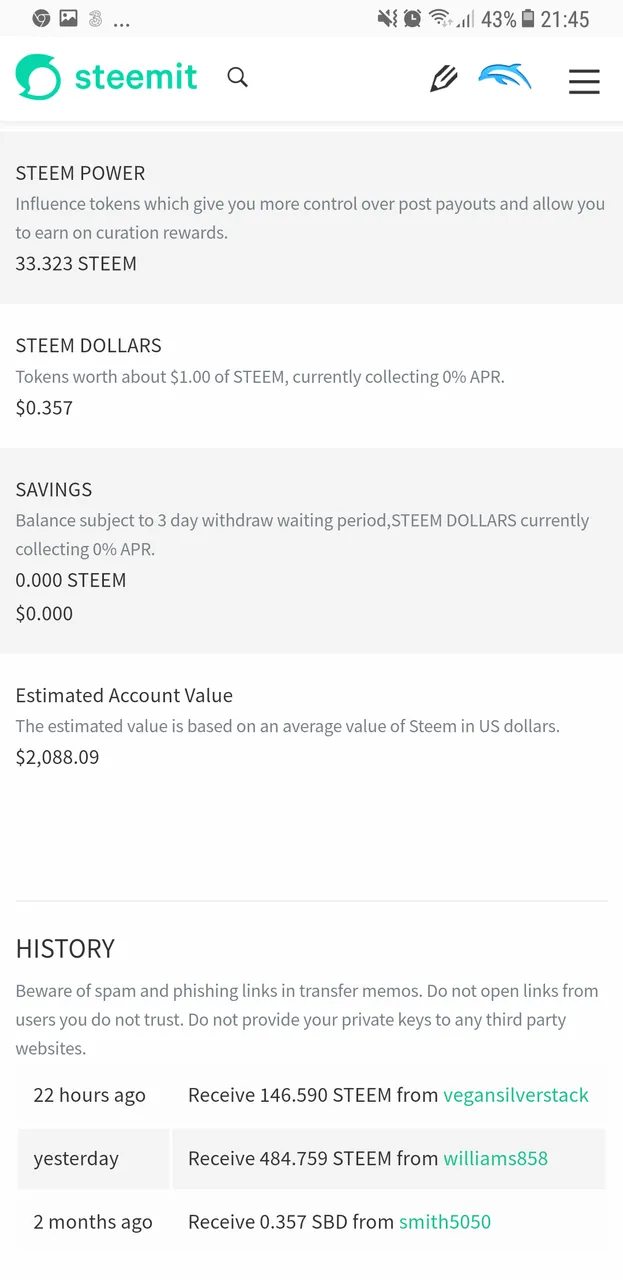Tap the Steemit logo icon
This screenshot has height=1280, width=623.
pos(38,77)
